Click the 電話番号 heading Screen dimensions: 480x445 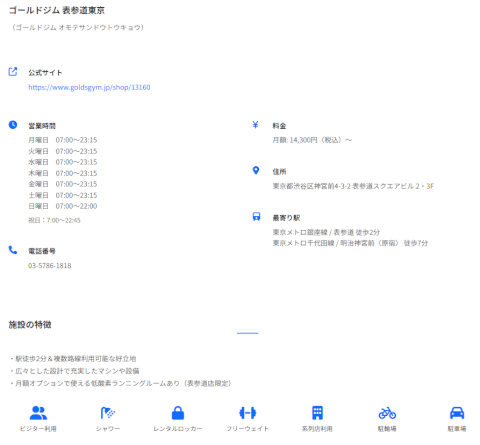pos(42,251)
